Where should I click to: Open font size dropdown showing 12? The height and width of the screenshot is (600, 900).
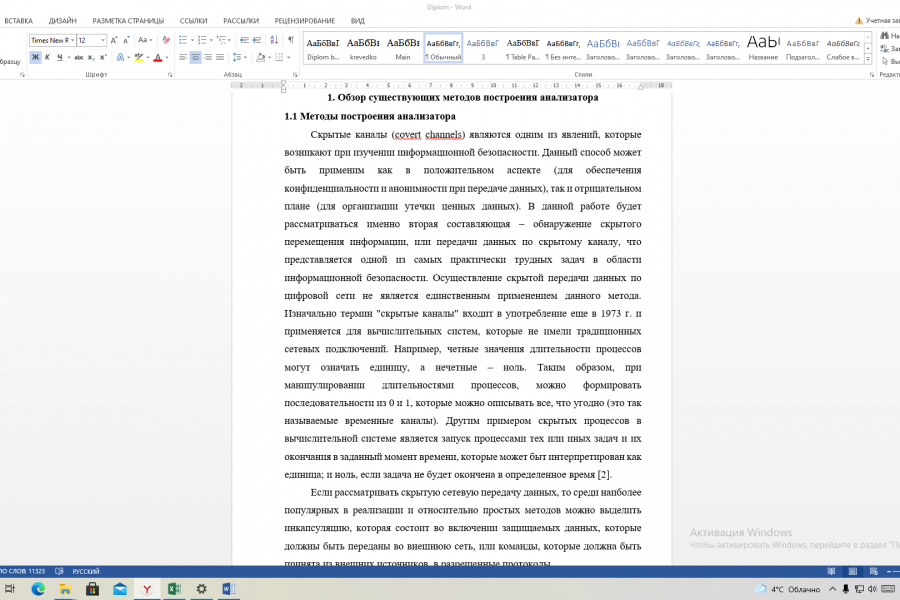pos(103,40)
